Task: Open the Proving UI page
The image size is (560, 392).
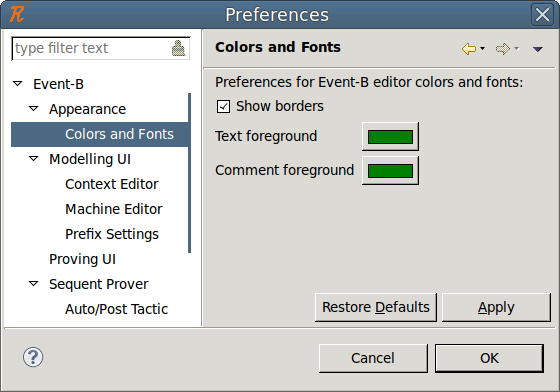Action: (82, 259)
